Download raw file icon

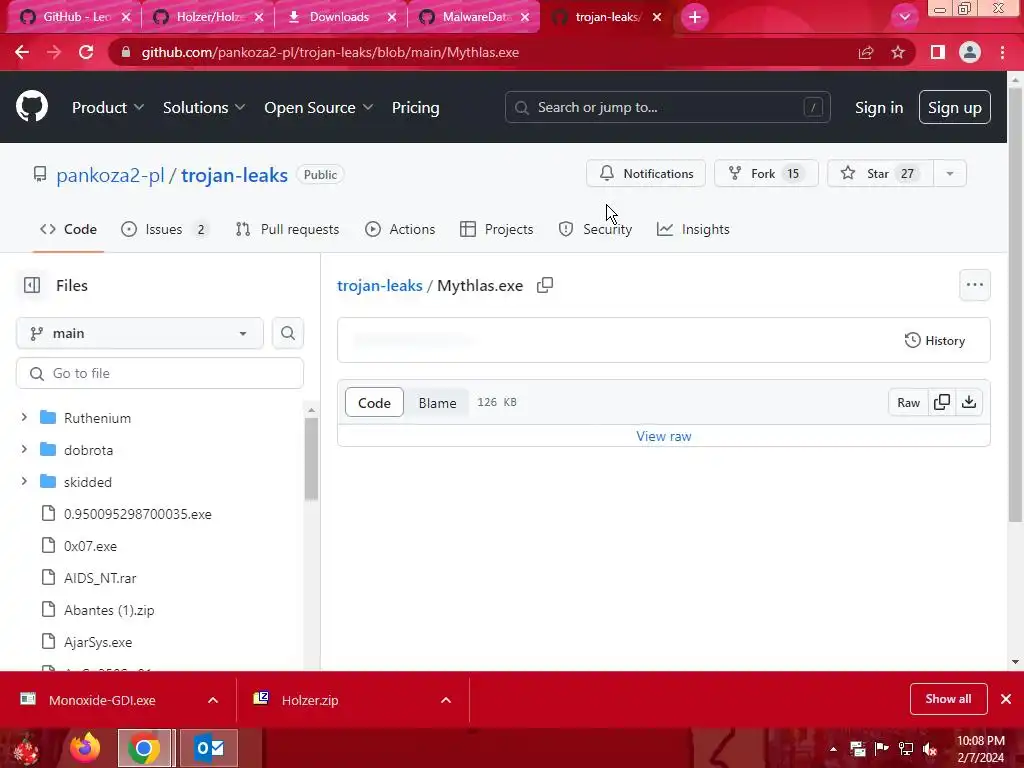click(969, 402)
